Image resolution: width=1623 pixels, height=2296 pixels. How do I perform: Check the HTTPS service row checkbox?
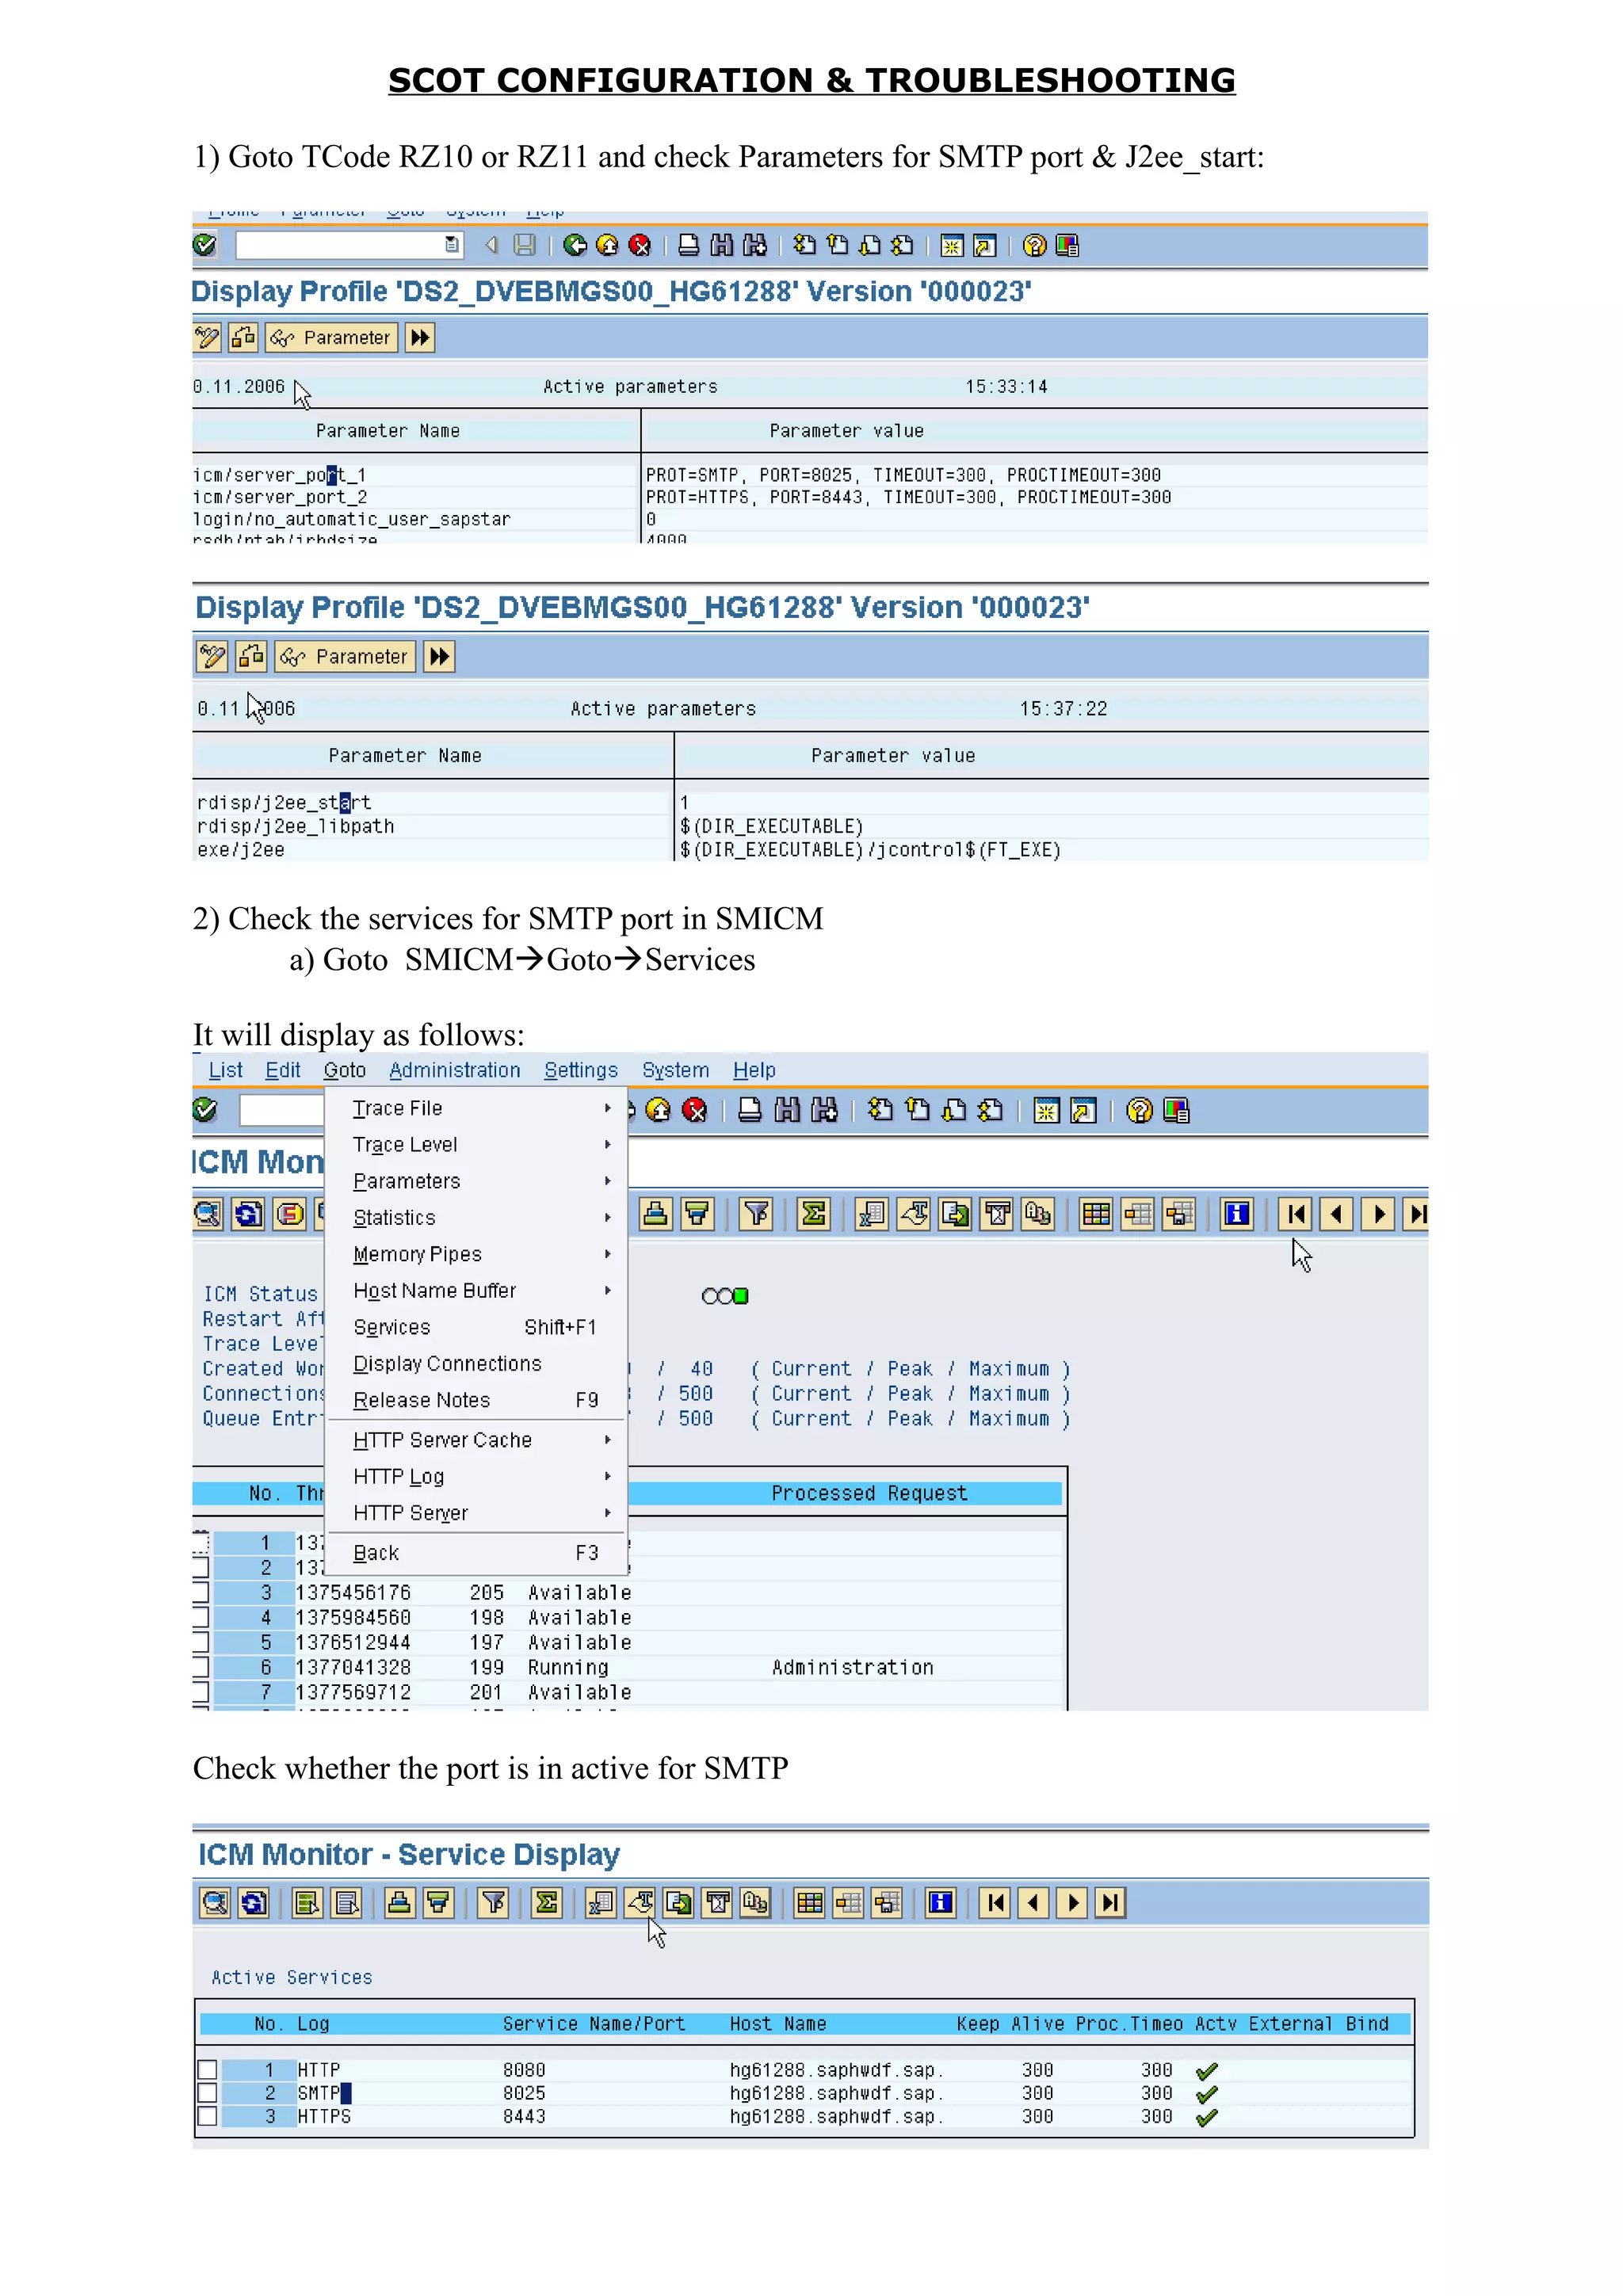pos(207,2116)
